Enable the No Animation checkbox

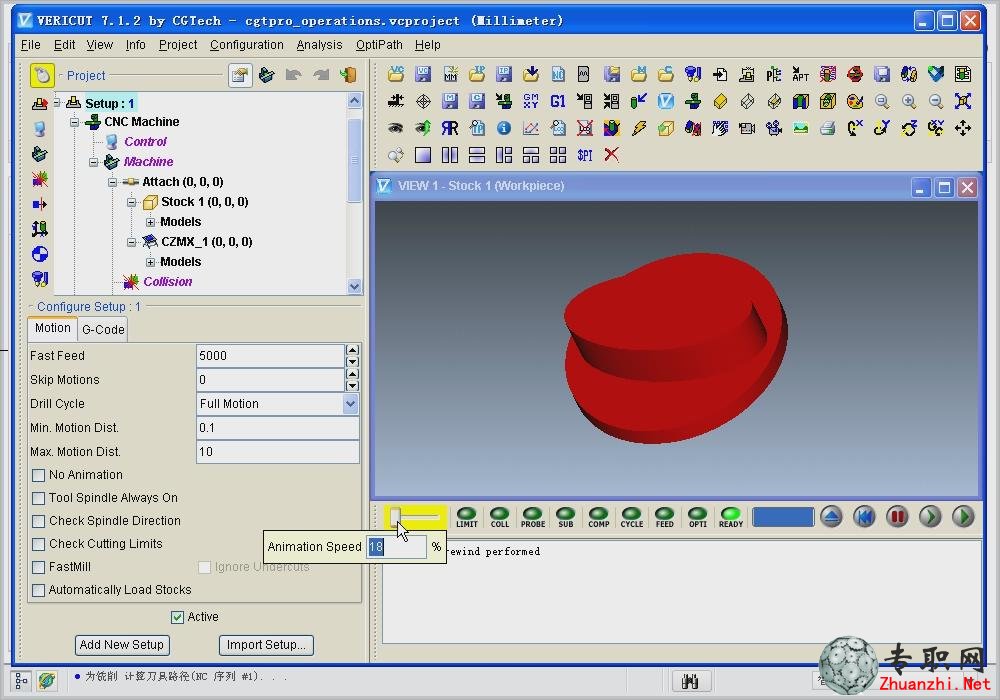pos(38,475)
